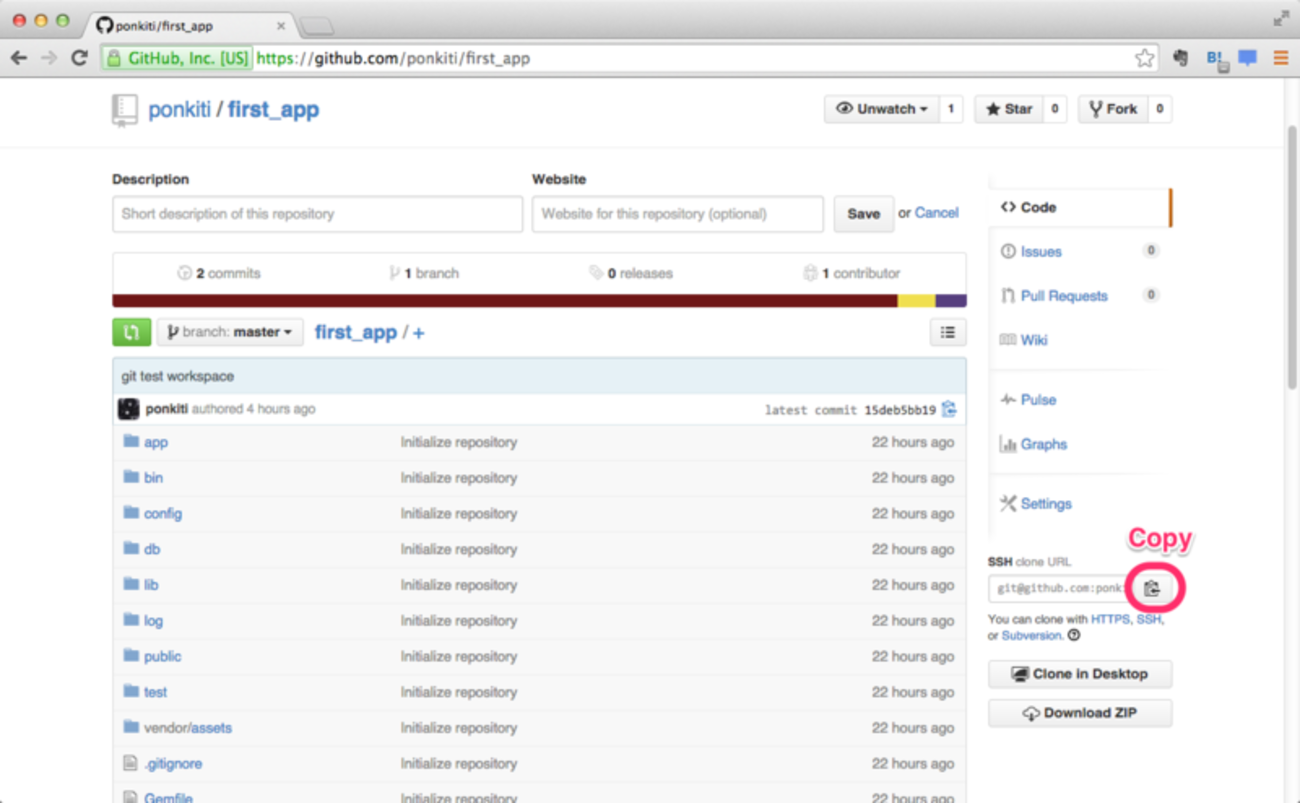
Task: Focus the repository Description input field
Action: pyautogui.click(x=317, y=214)
